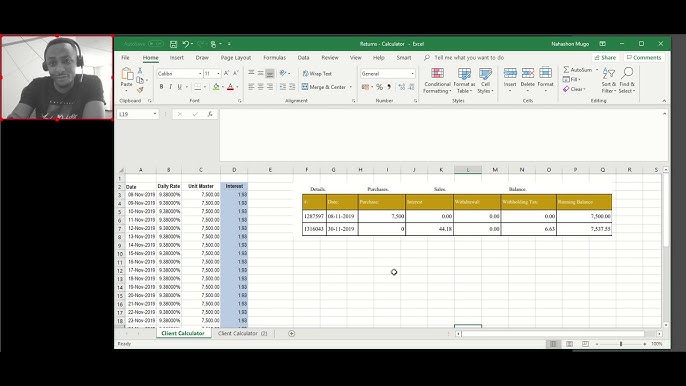Collapse the ribbon with chevron
Image resolution: width=686 pixels, height=386 pixels.
point(664,101)
